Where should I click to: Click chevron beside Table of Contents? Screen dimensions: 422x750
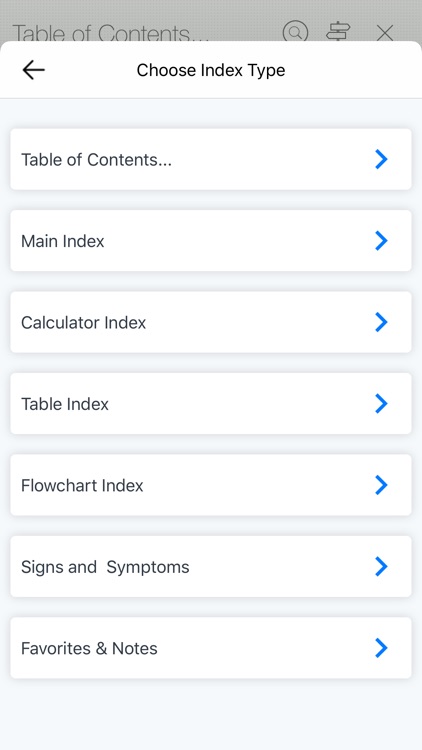(x=381, y=159)
